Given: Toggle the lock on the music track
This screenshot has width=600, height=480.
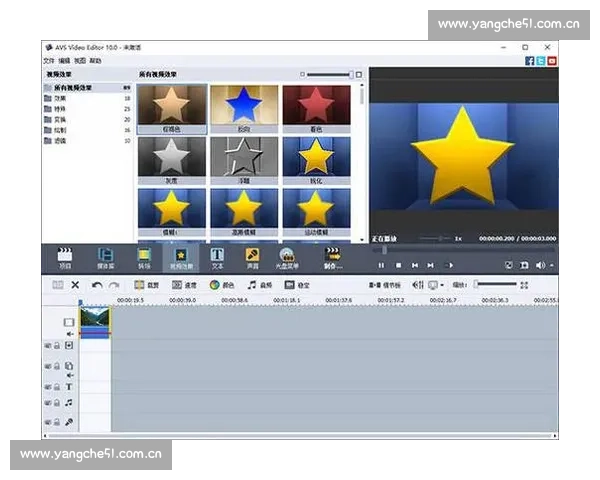Looking at the screenshot, I should [58, 404].
